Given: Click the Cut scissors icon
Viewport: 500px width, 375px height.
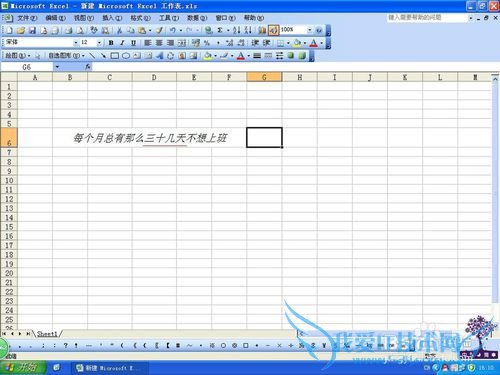Looking at the screenshot, I should 119,30.
